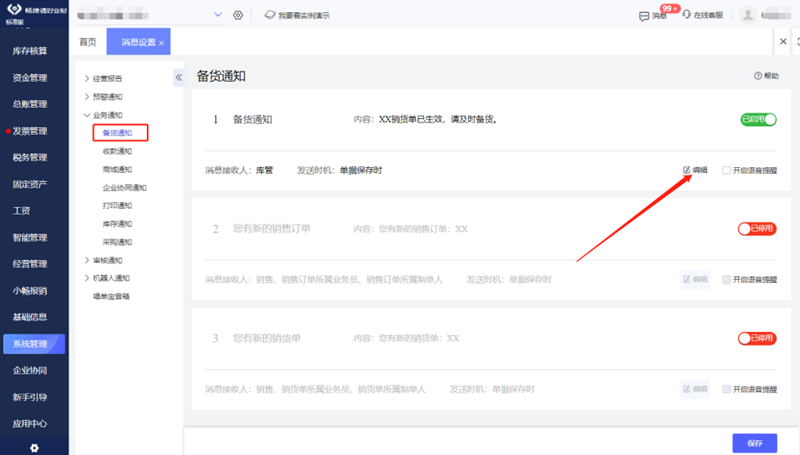Expand the 预警通知 tree node
The height and width of the screenshot is (455, 800).
pyautogui.click(x=87, y=97)
